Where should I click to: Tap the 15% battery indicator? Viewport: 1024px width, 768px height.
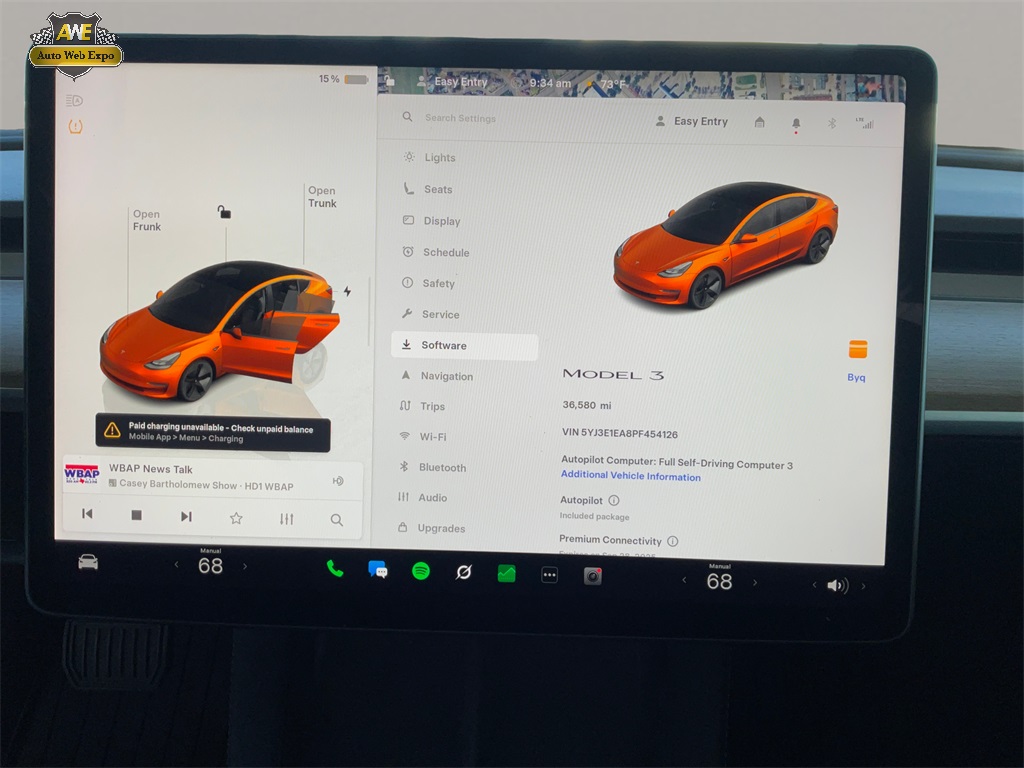[x=344, y=79]
